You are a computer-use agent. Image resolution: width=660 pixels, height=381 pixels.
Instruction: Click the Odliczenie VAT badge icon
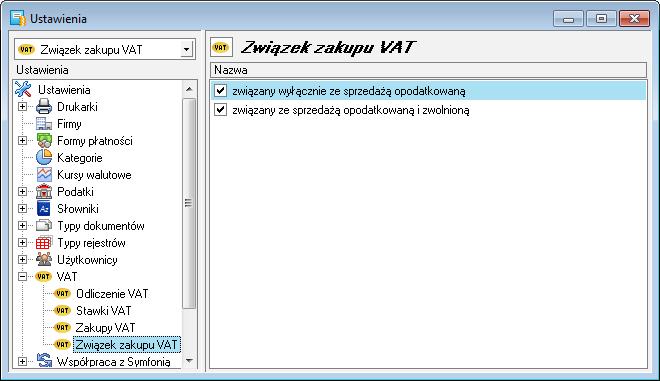coord(62,293)
